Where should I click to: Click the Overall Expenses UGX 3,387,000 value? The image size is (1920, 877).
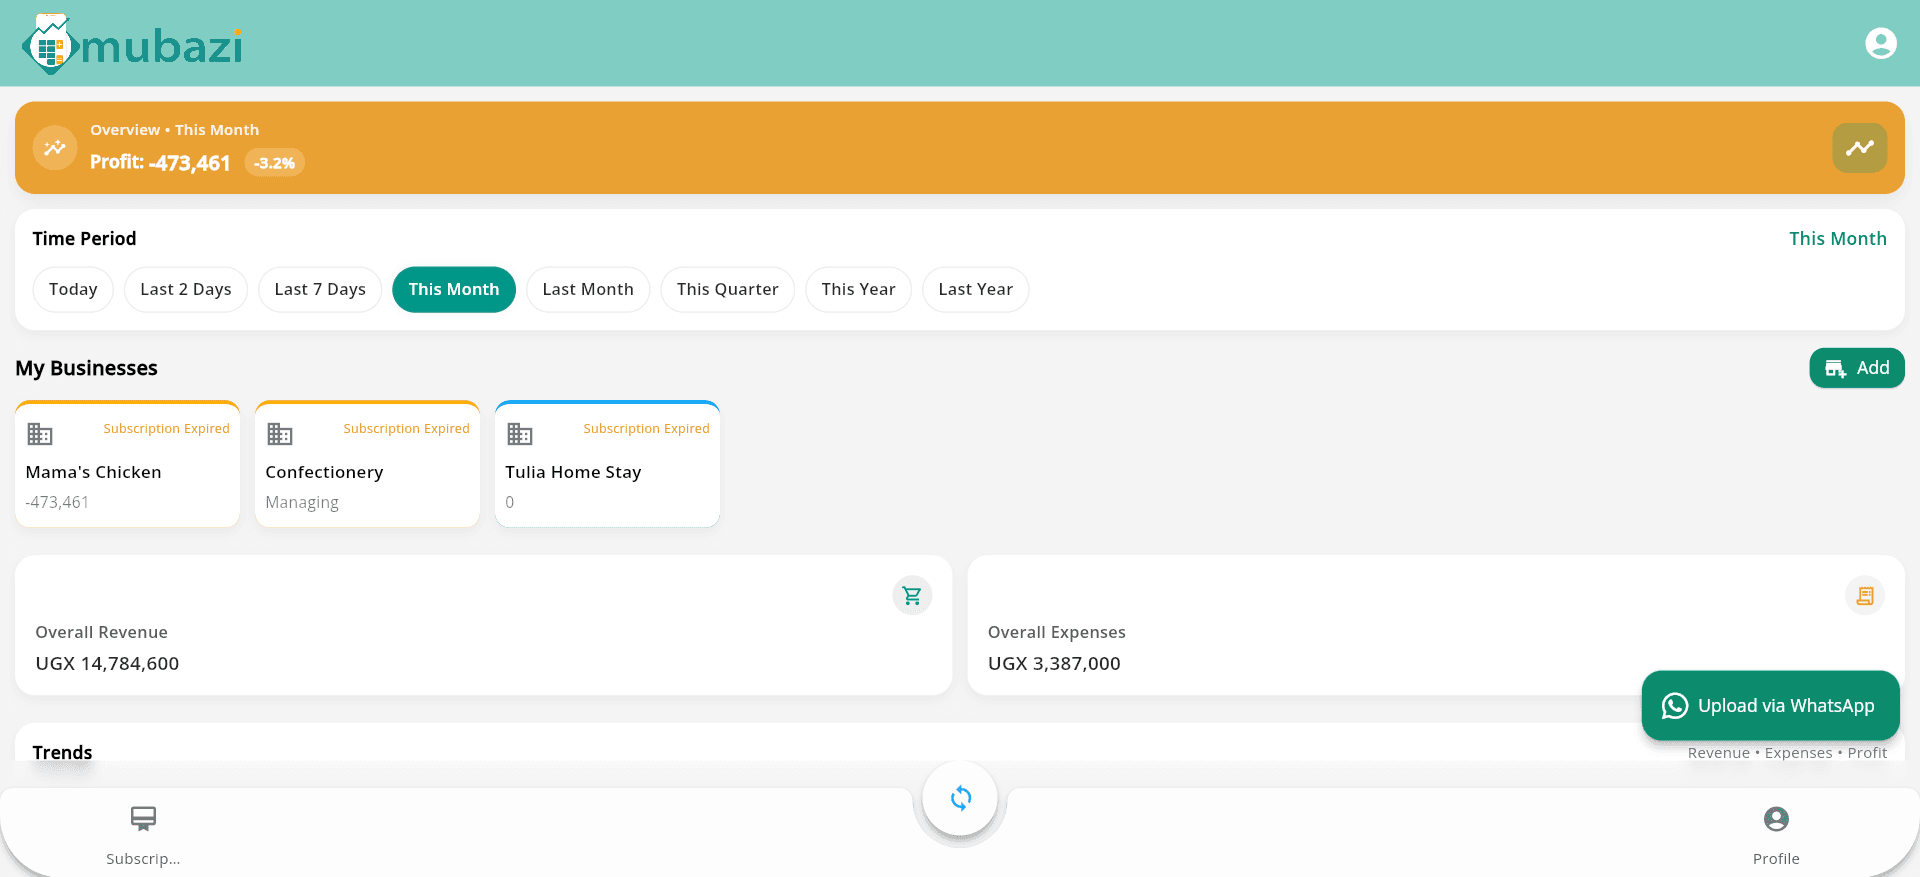tap(1054, 664)
